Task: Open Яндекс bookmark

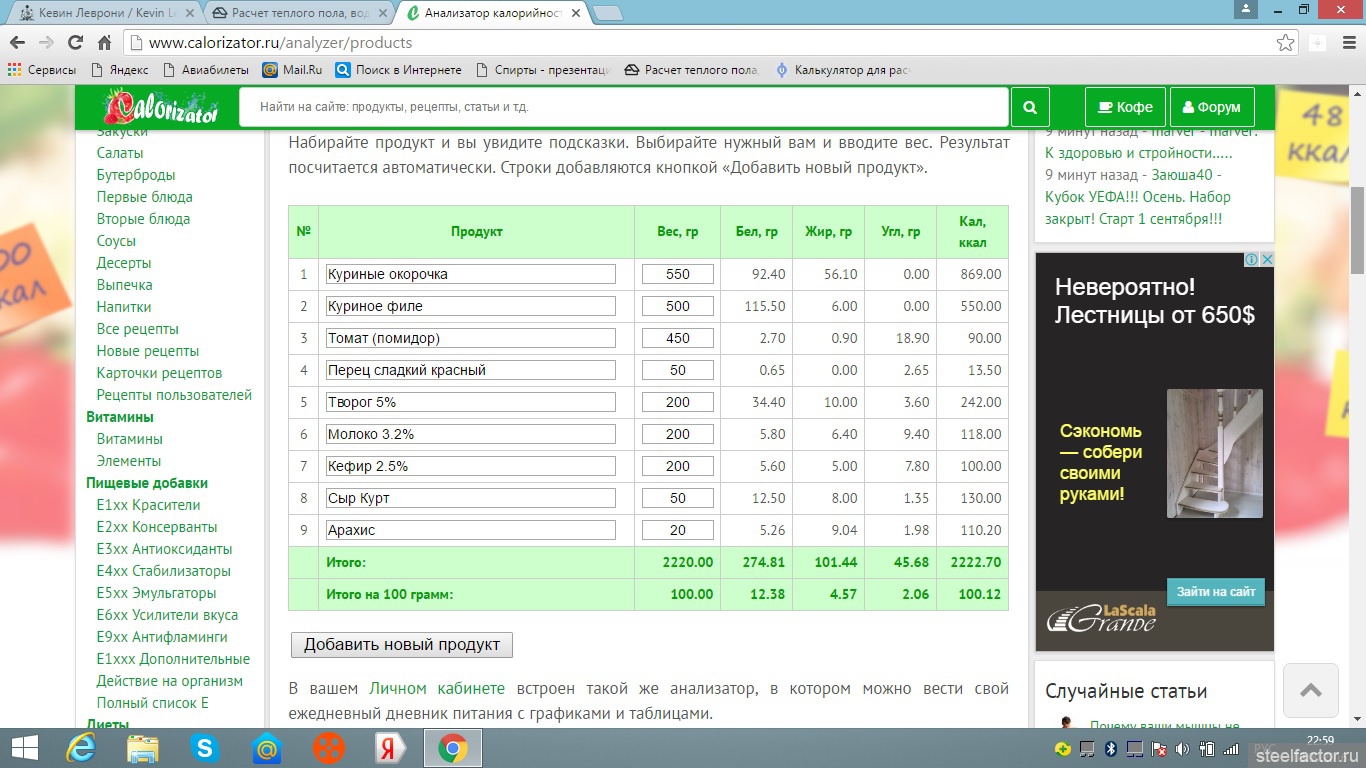Action: [x=119, y=70]
